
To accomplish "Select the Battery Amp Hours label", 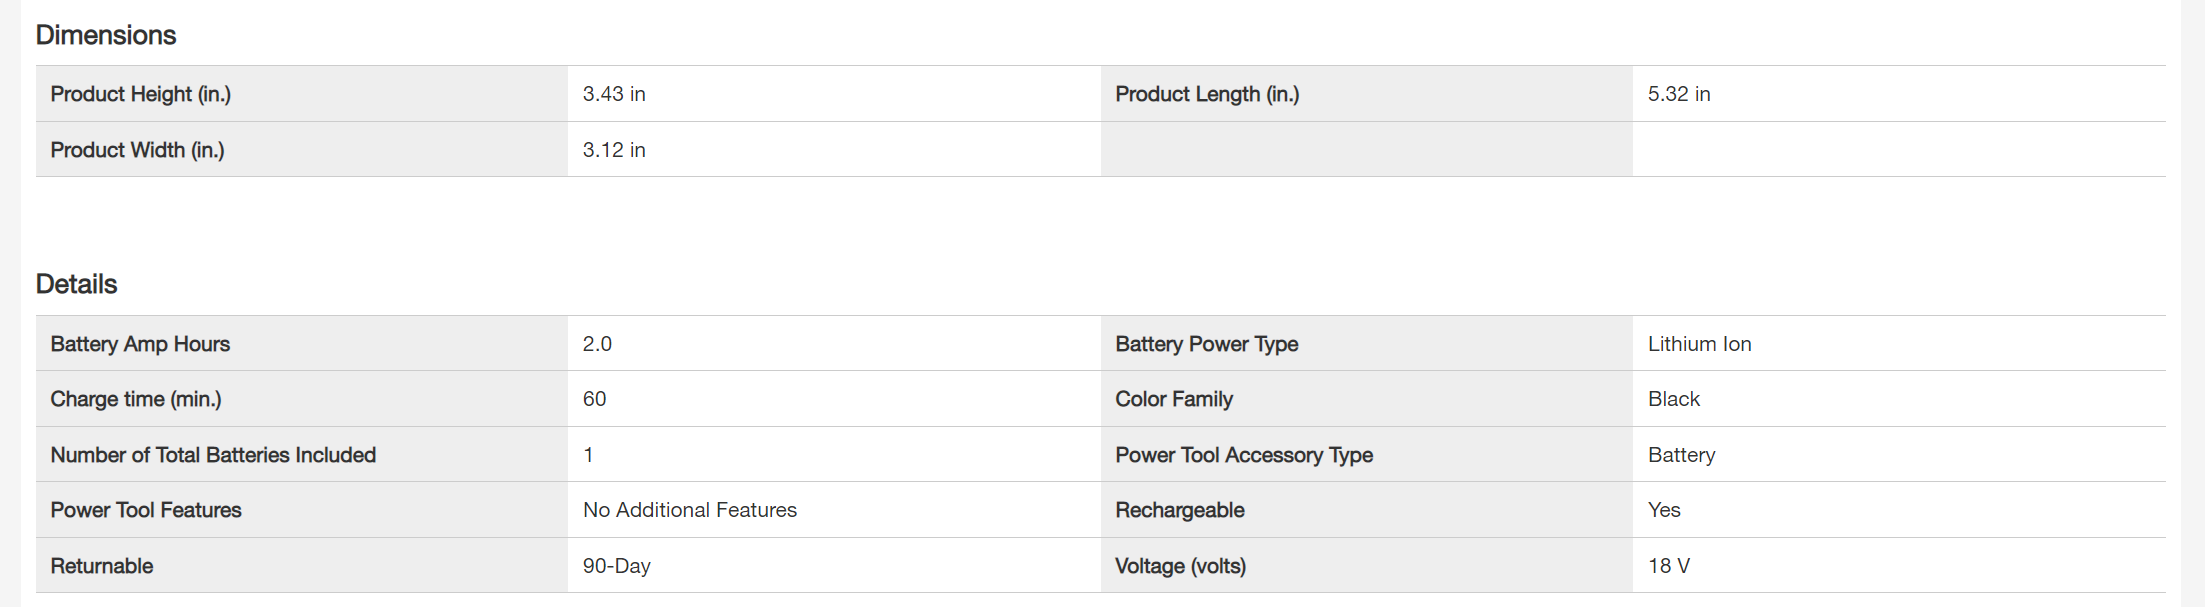I will click(140, 344).
